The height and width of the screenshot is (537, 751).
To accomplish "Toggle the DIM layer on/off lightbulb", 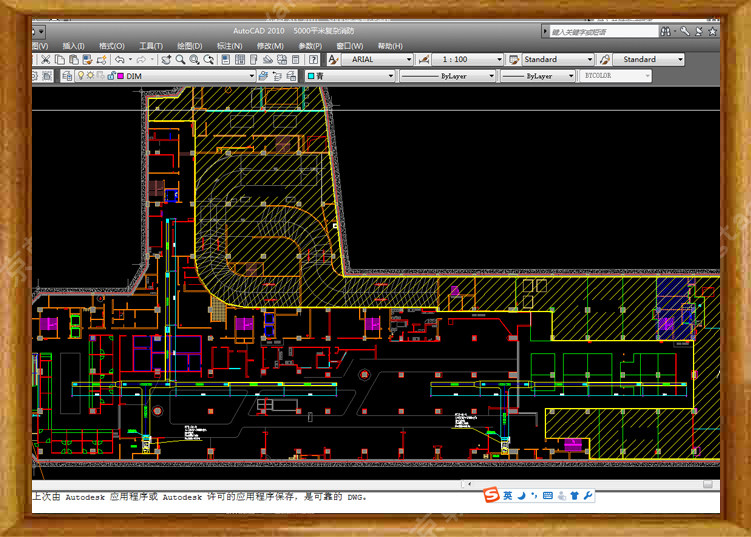I will point(81,75).
